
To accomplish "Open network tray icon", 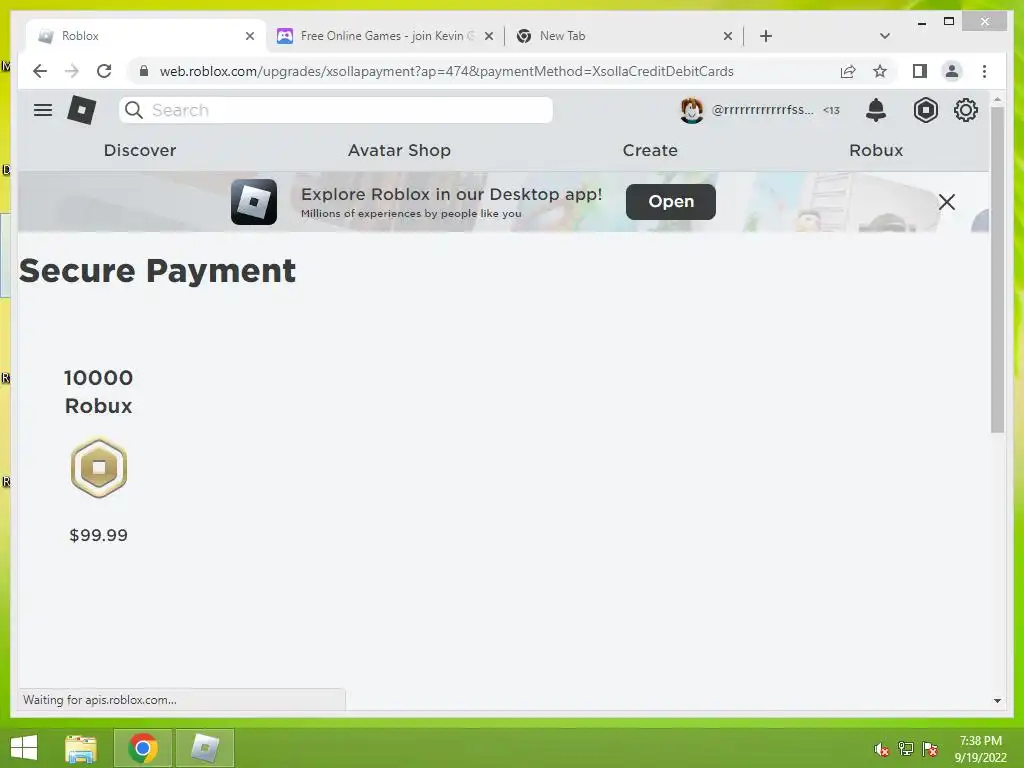I will pyautogui.click(x=905, y=749).
